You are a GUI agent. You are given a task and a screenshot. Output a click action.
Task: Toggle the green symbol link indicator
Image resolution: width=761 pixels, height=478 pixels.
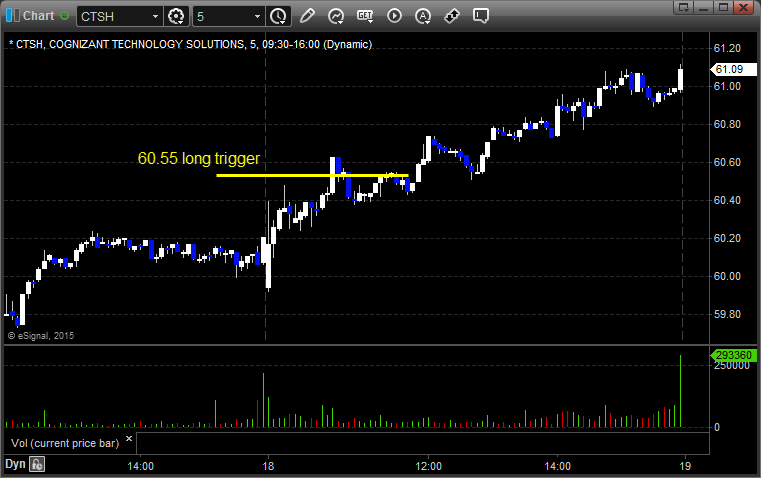pos(65,16)
